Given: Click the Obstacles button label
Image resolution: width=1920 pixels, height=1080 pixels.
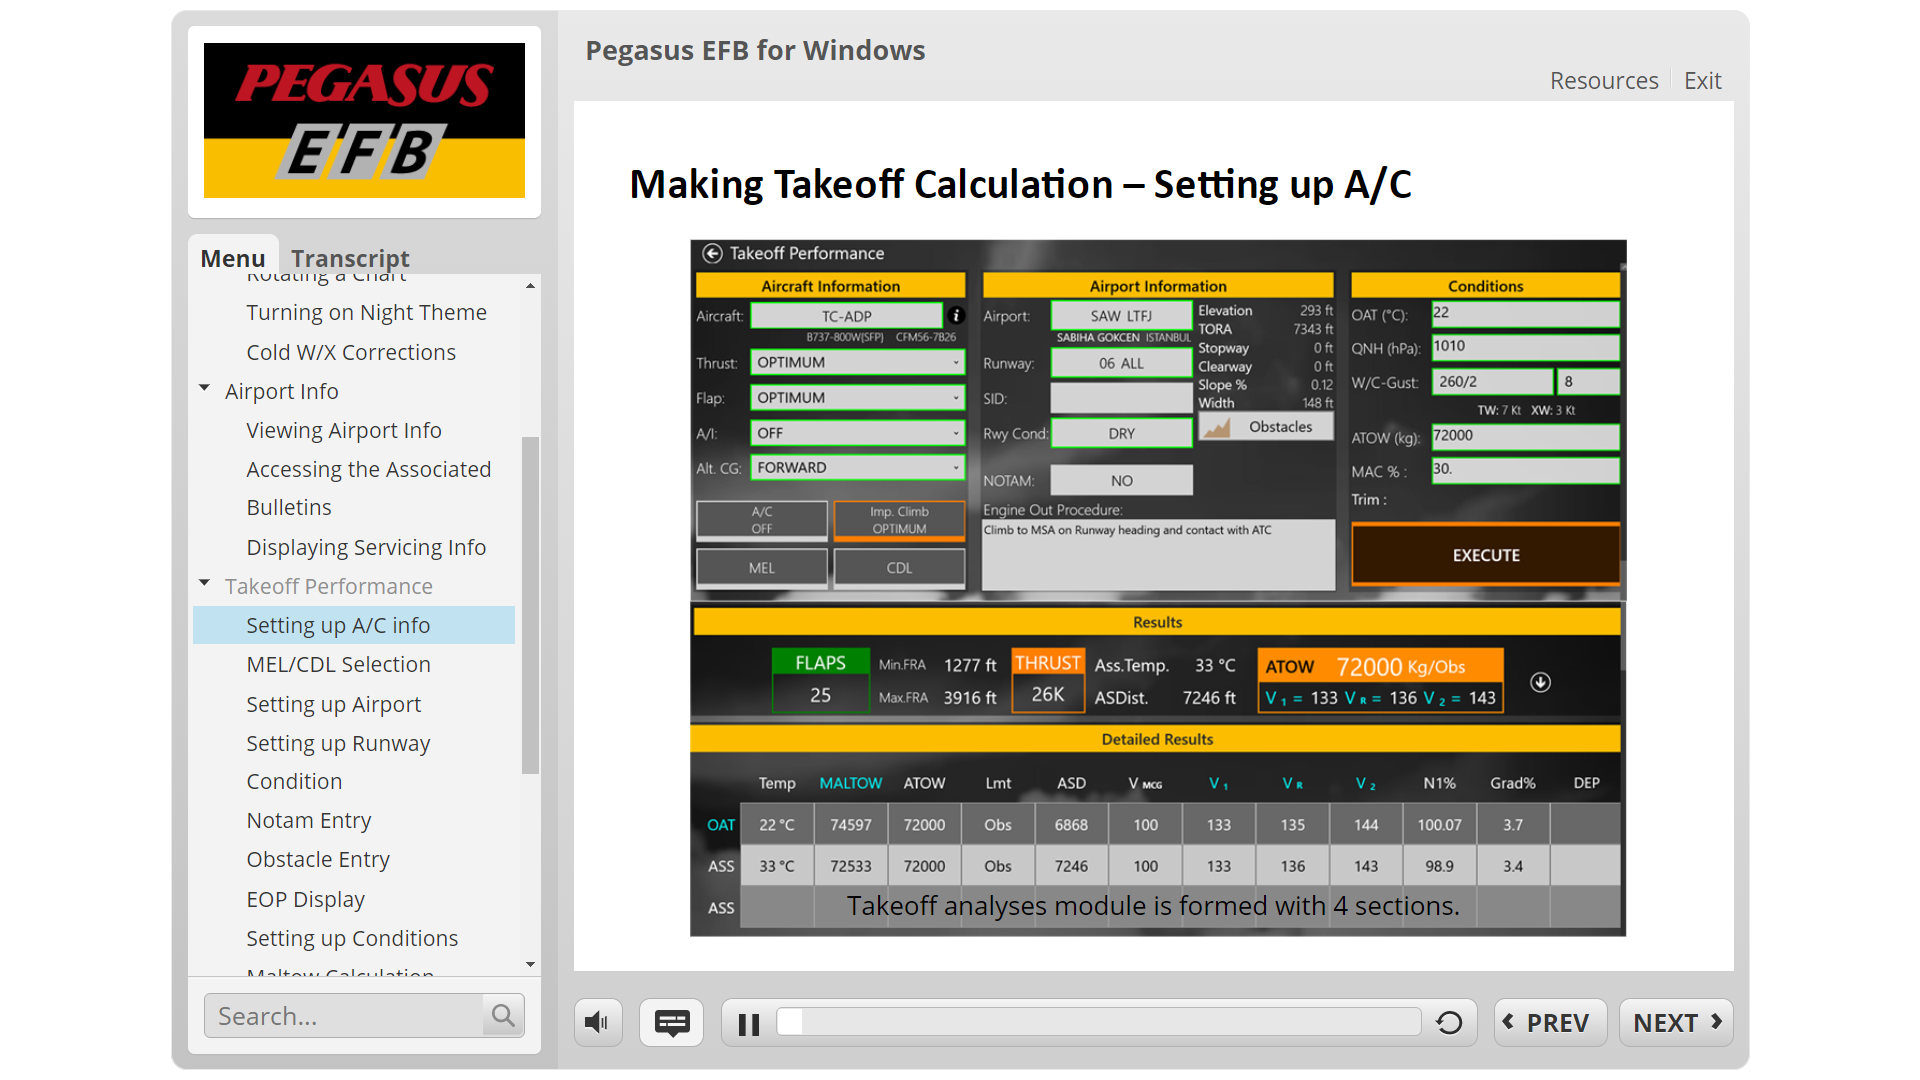Looking at the screenshot, I should pos(1280,427).
